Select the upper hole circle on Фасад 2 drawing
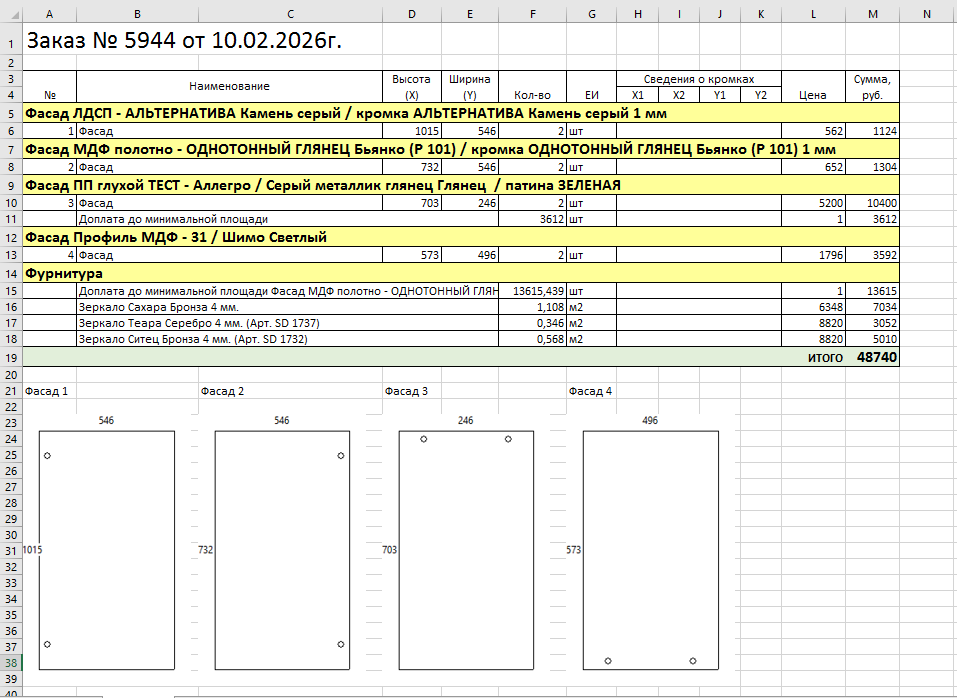 [341, 456]
